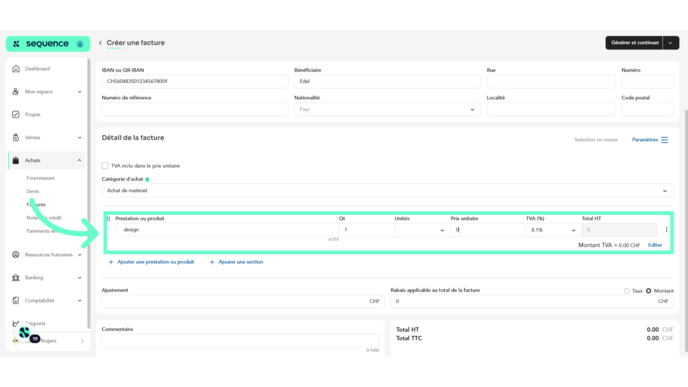This screenshot has height=387, width=688.
Task: Click the IBAN ou QR-IBAN field
Action: click(x=195, y=81)
